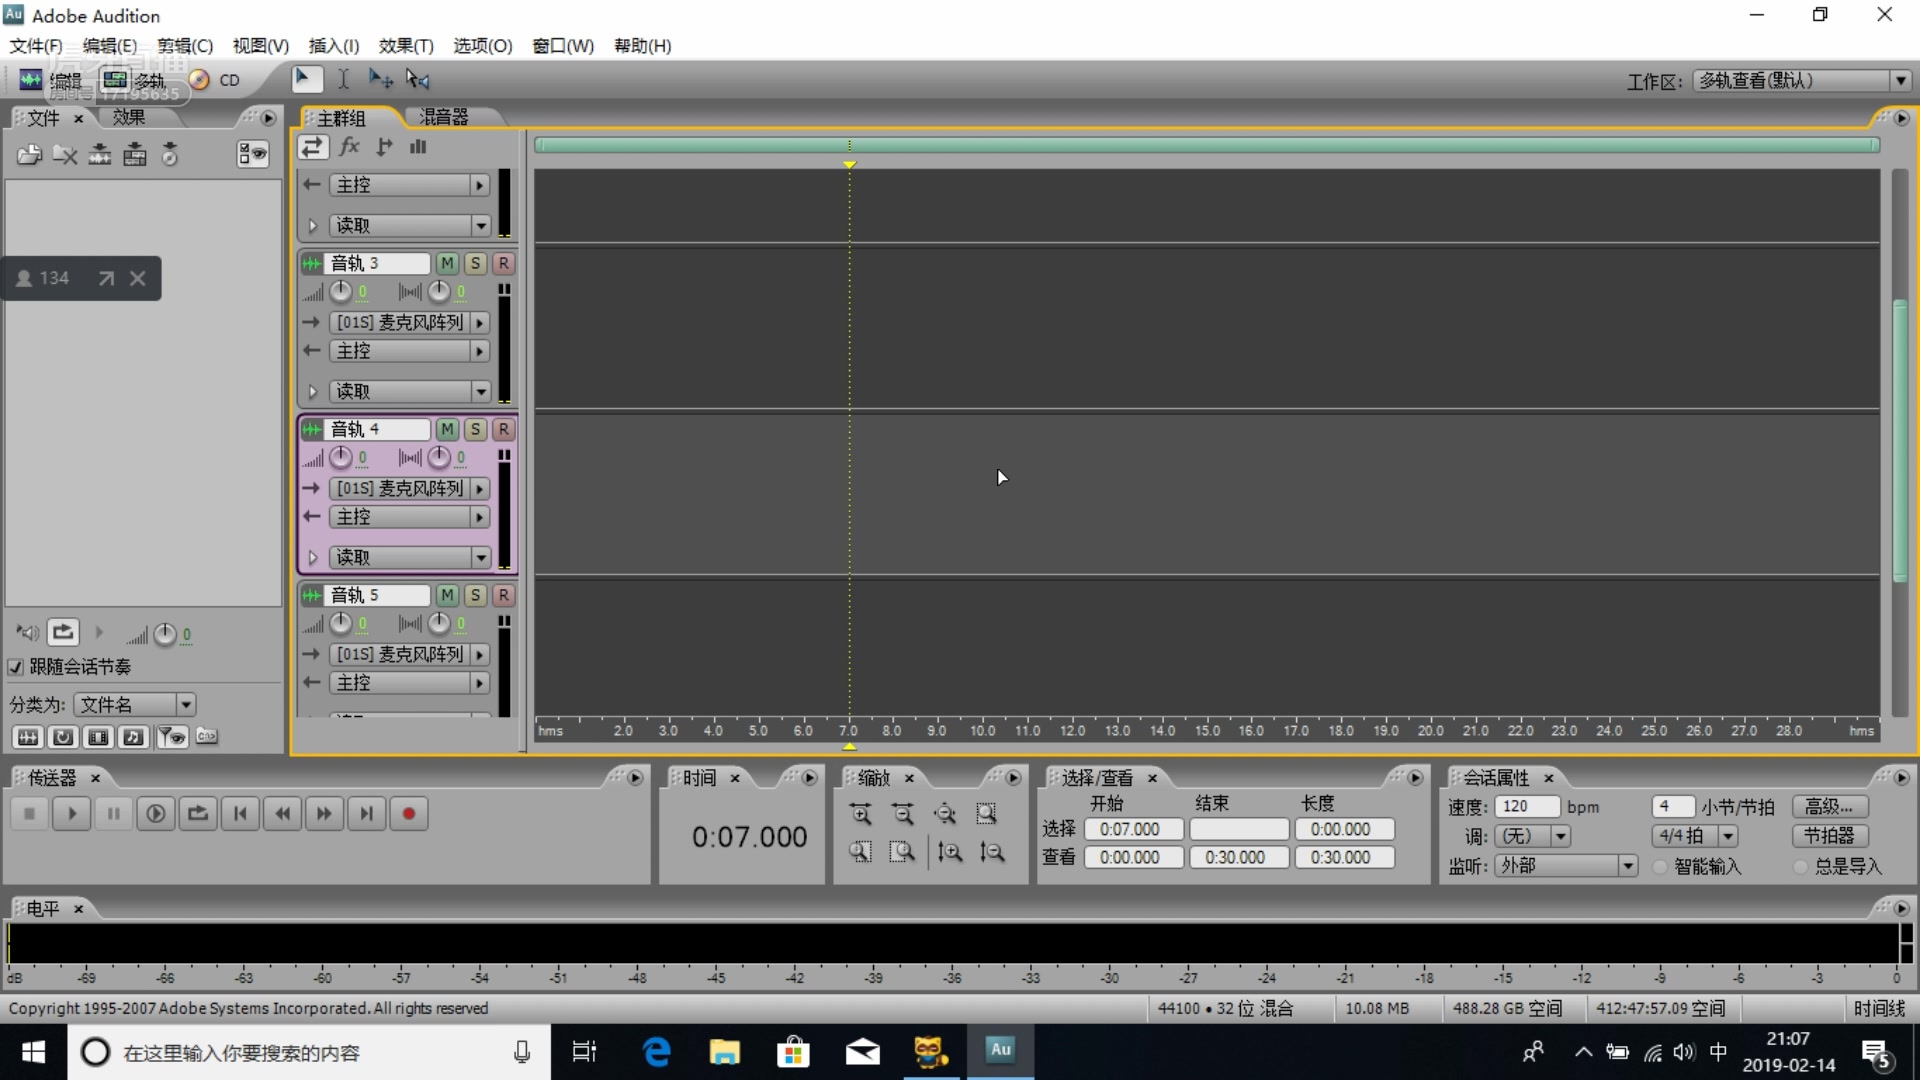Viewport: 1920px width, 1080px height.
Task: Click Zoom In Horizontally icon
Action: pos(861,814)
